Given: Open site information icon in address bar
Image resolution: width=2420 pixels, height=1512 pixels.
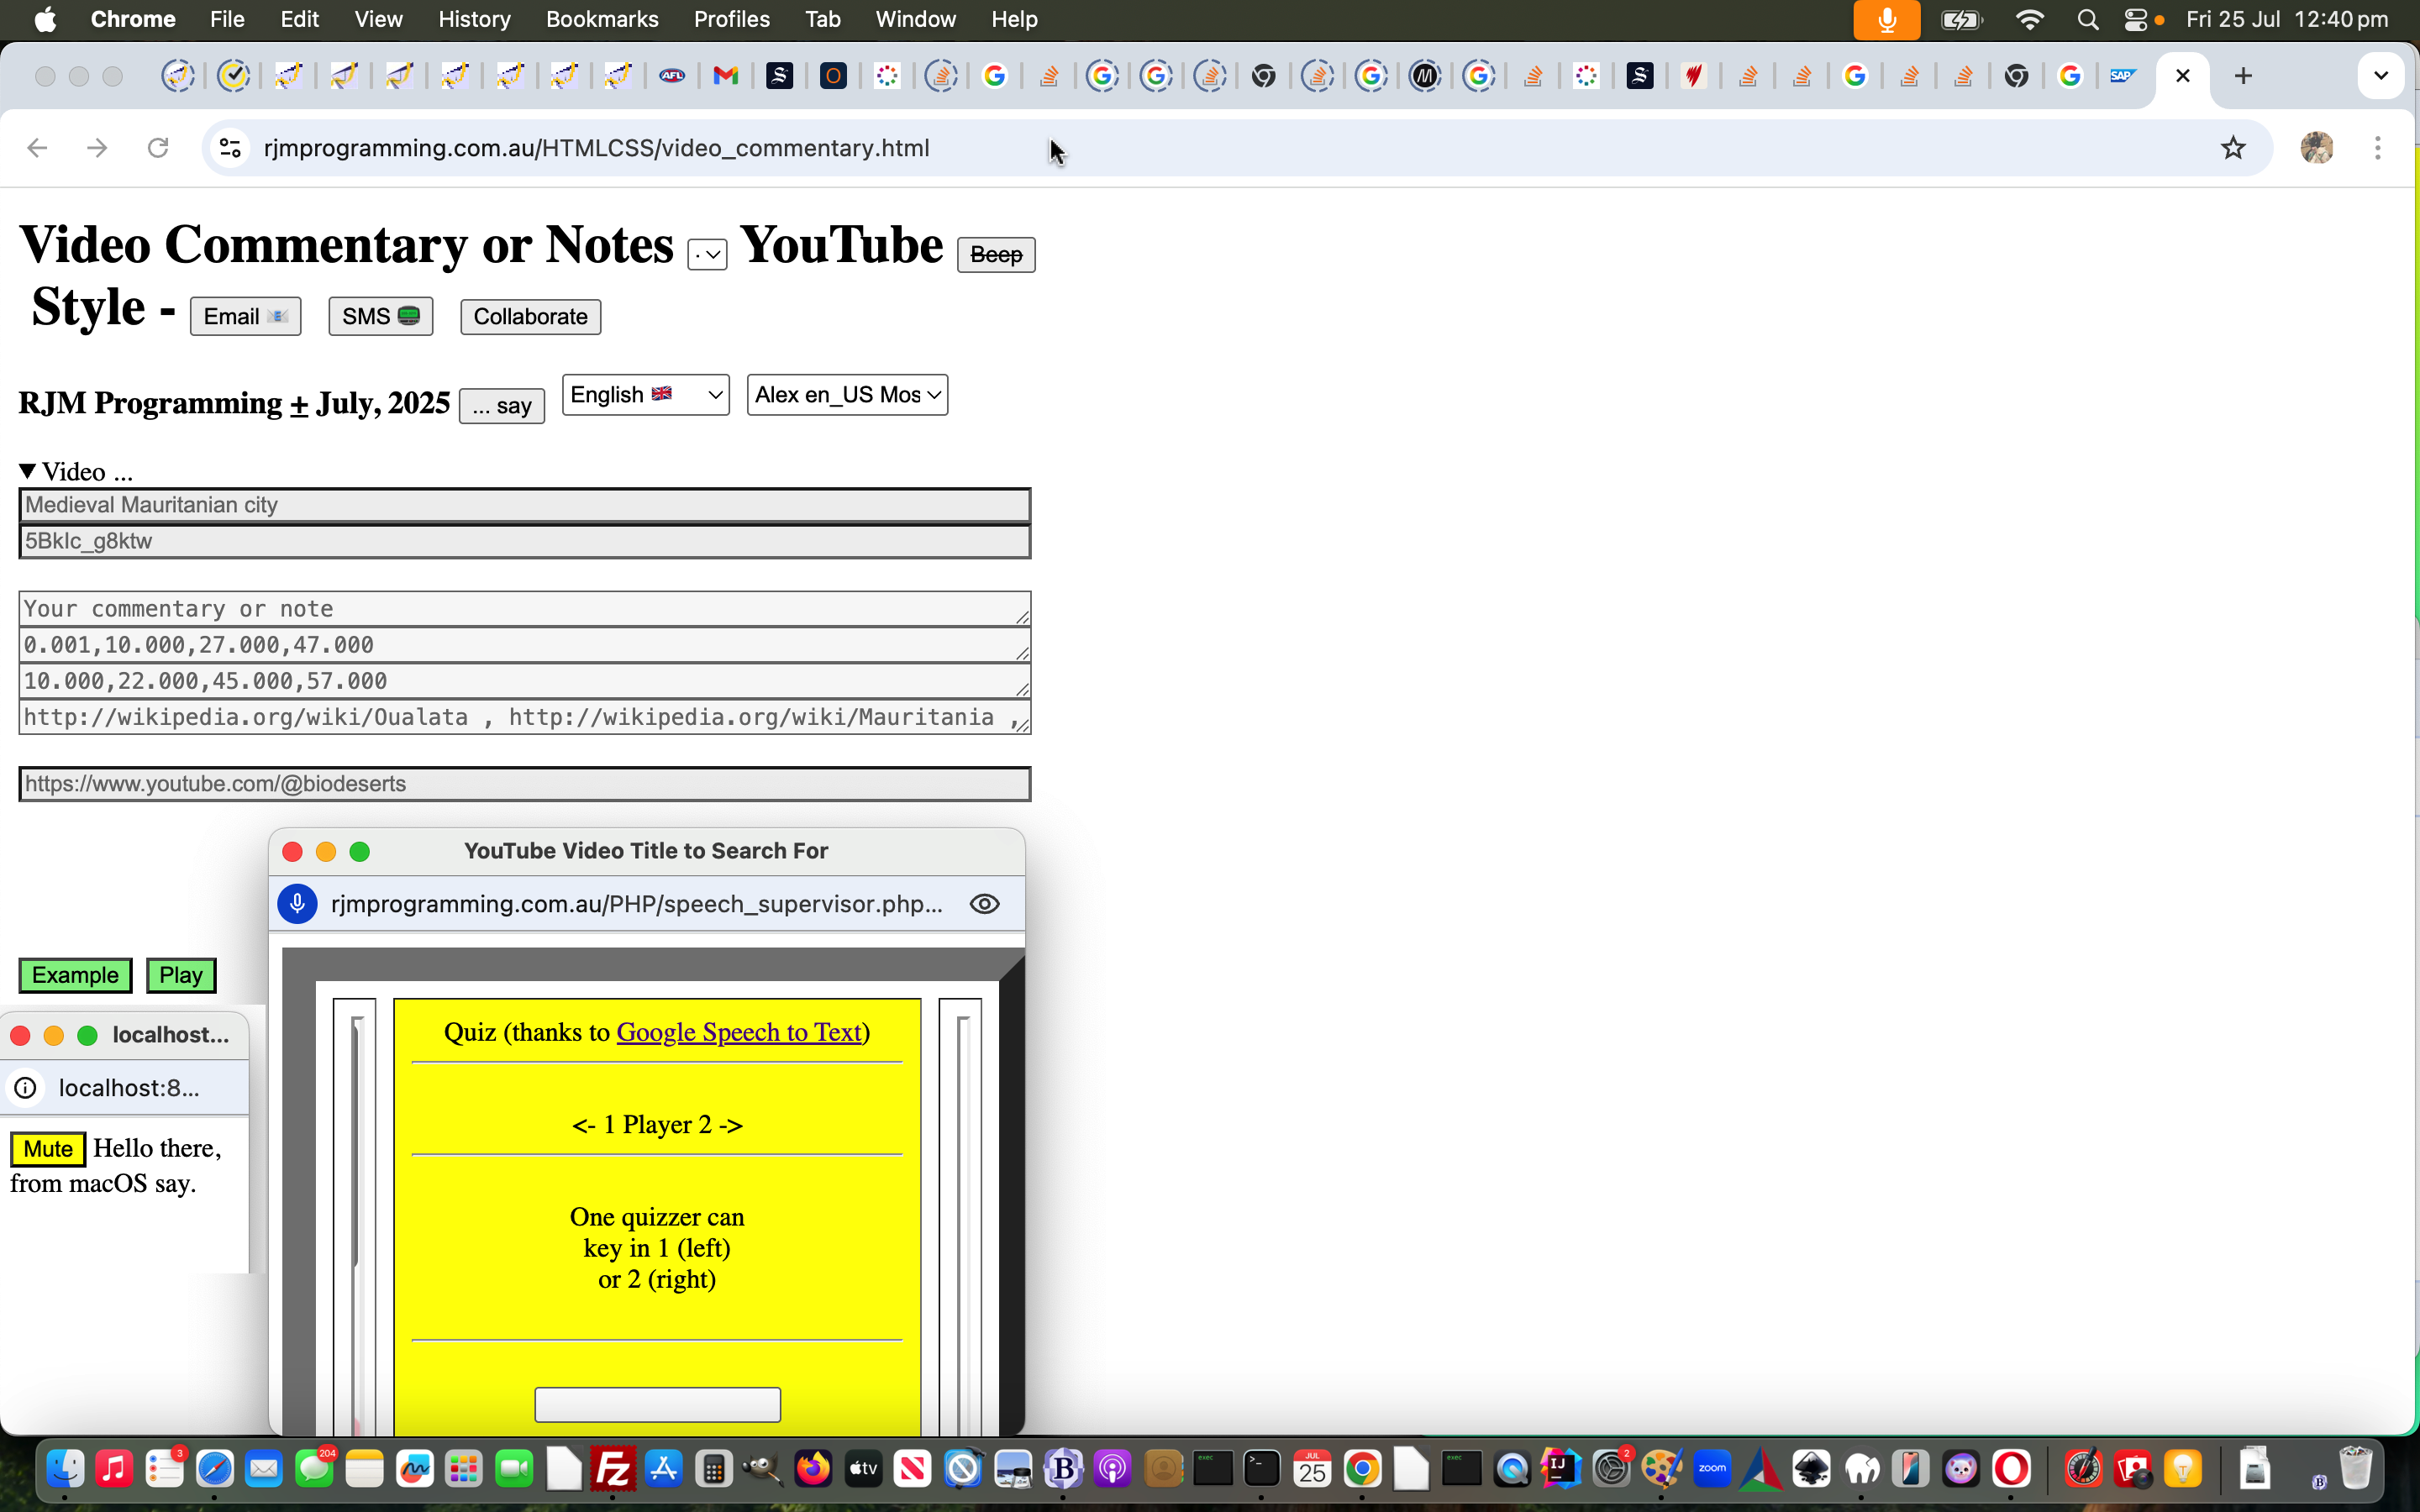Looking at the screenshot, I should (230, 148).
